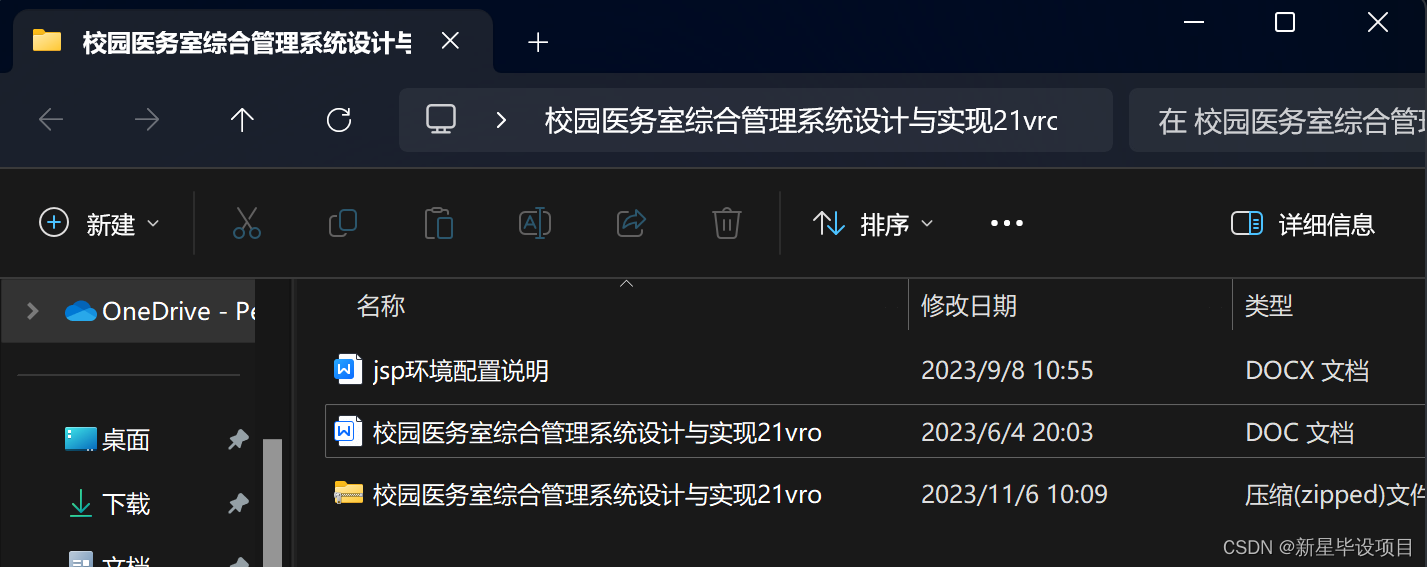This screenshot has width=1427, height=567.
Task: Toggle the 详细信息 details pane
Action: pyautogui.click(x=1303, y=223)
